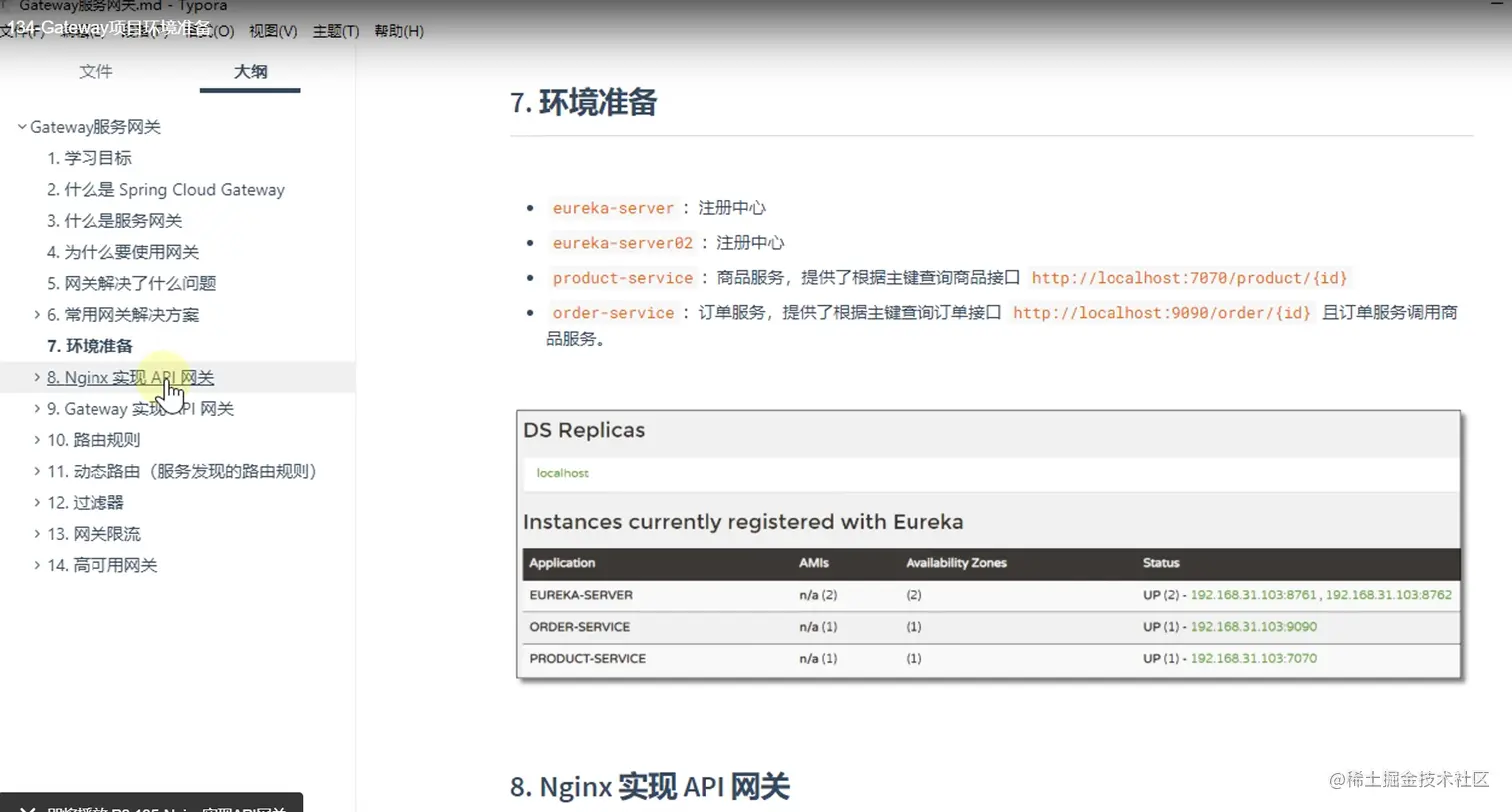Viewport: 1512px width, 812px height.
Task: Expand chevron beside 10. 路由规则
Action: click(x=38, y=440)
